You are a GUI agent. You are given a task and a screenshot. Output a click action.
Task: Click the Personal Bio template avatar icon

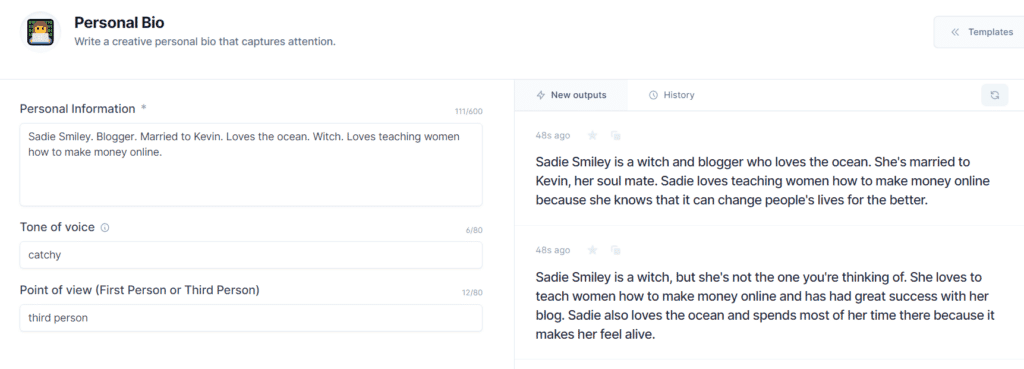click(x=40, y=32)
